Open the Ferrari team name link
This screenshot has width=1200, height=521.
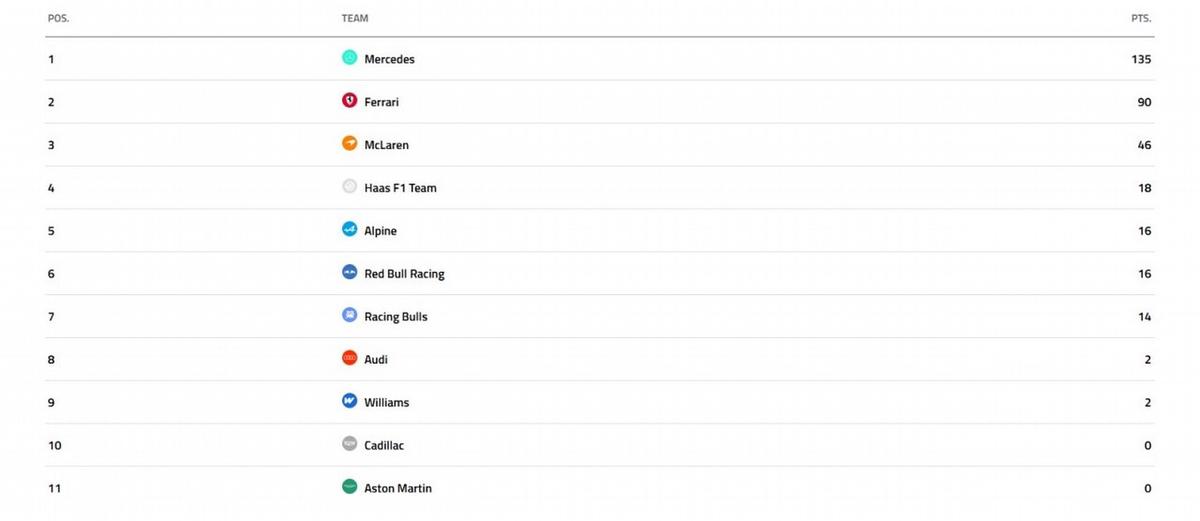[381, 102]
